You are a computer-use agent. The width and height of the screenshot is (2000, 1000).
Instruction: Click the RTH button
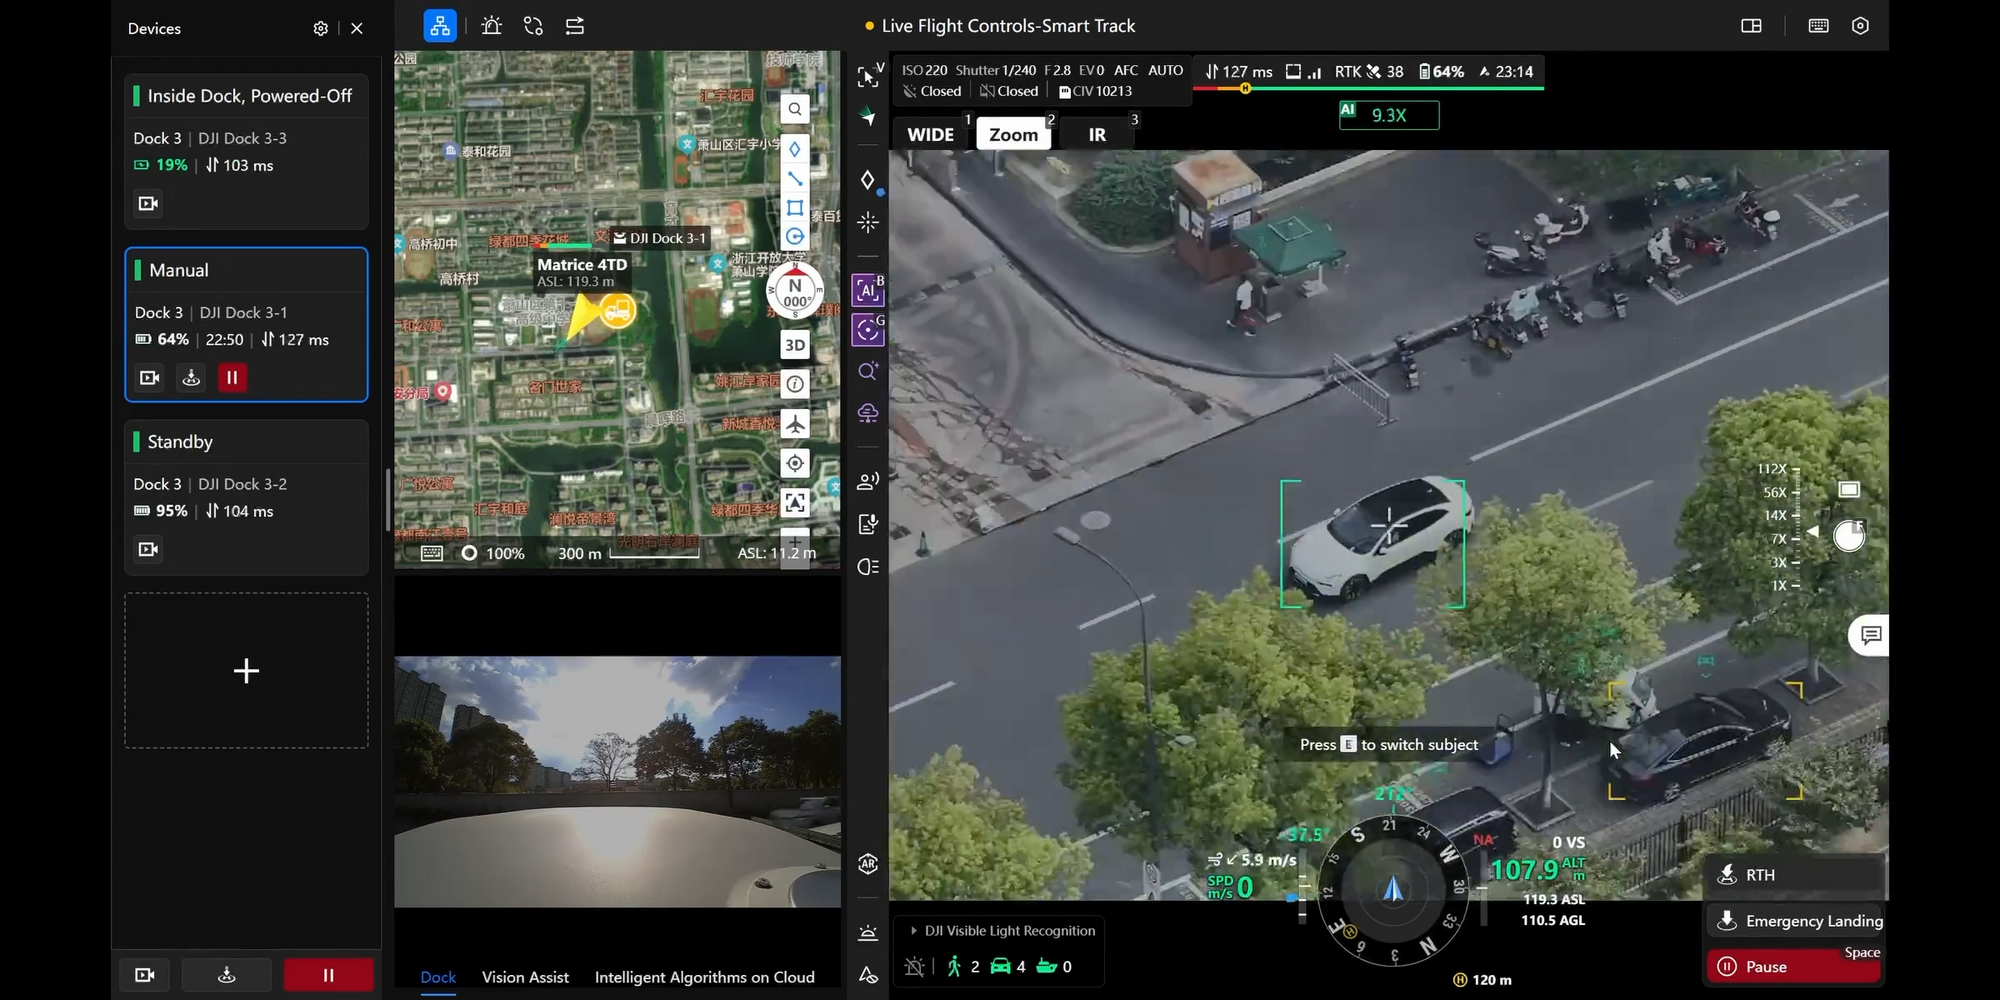(x=1794, y=875)
